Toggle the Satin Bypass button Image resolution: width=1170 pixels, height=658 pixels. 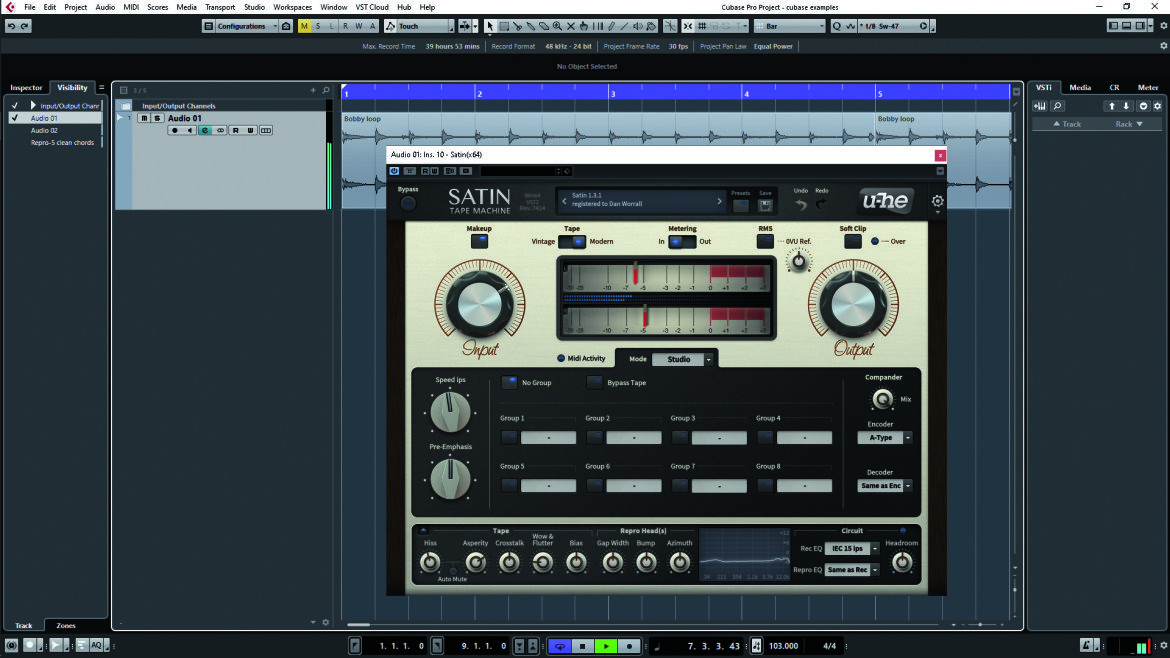408,203
